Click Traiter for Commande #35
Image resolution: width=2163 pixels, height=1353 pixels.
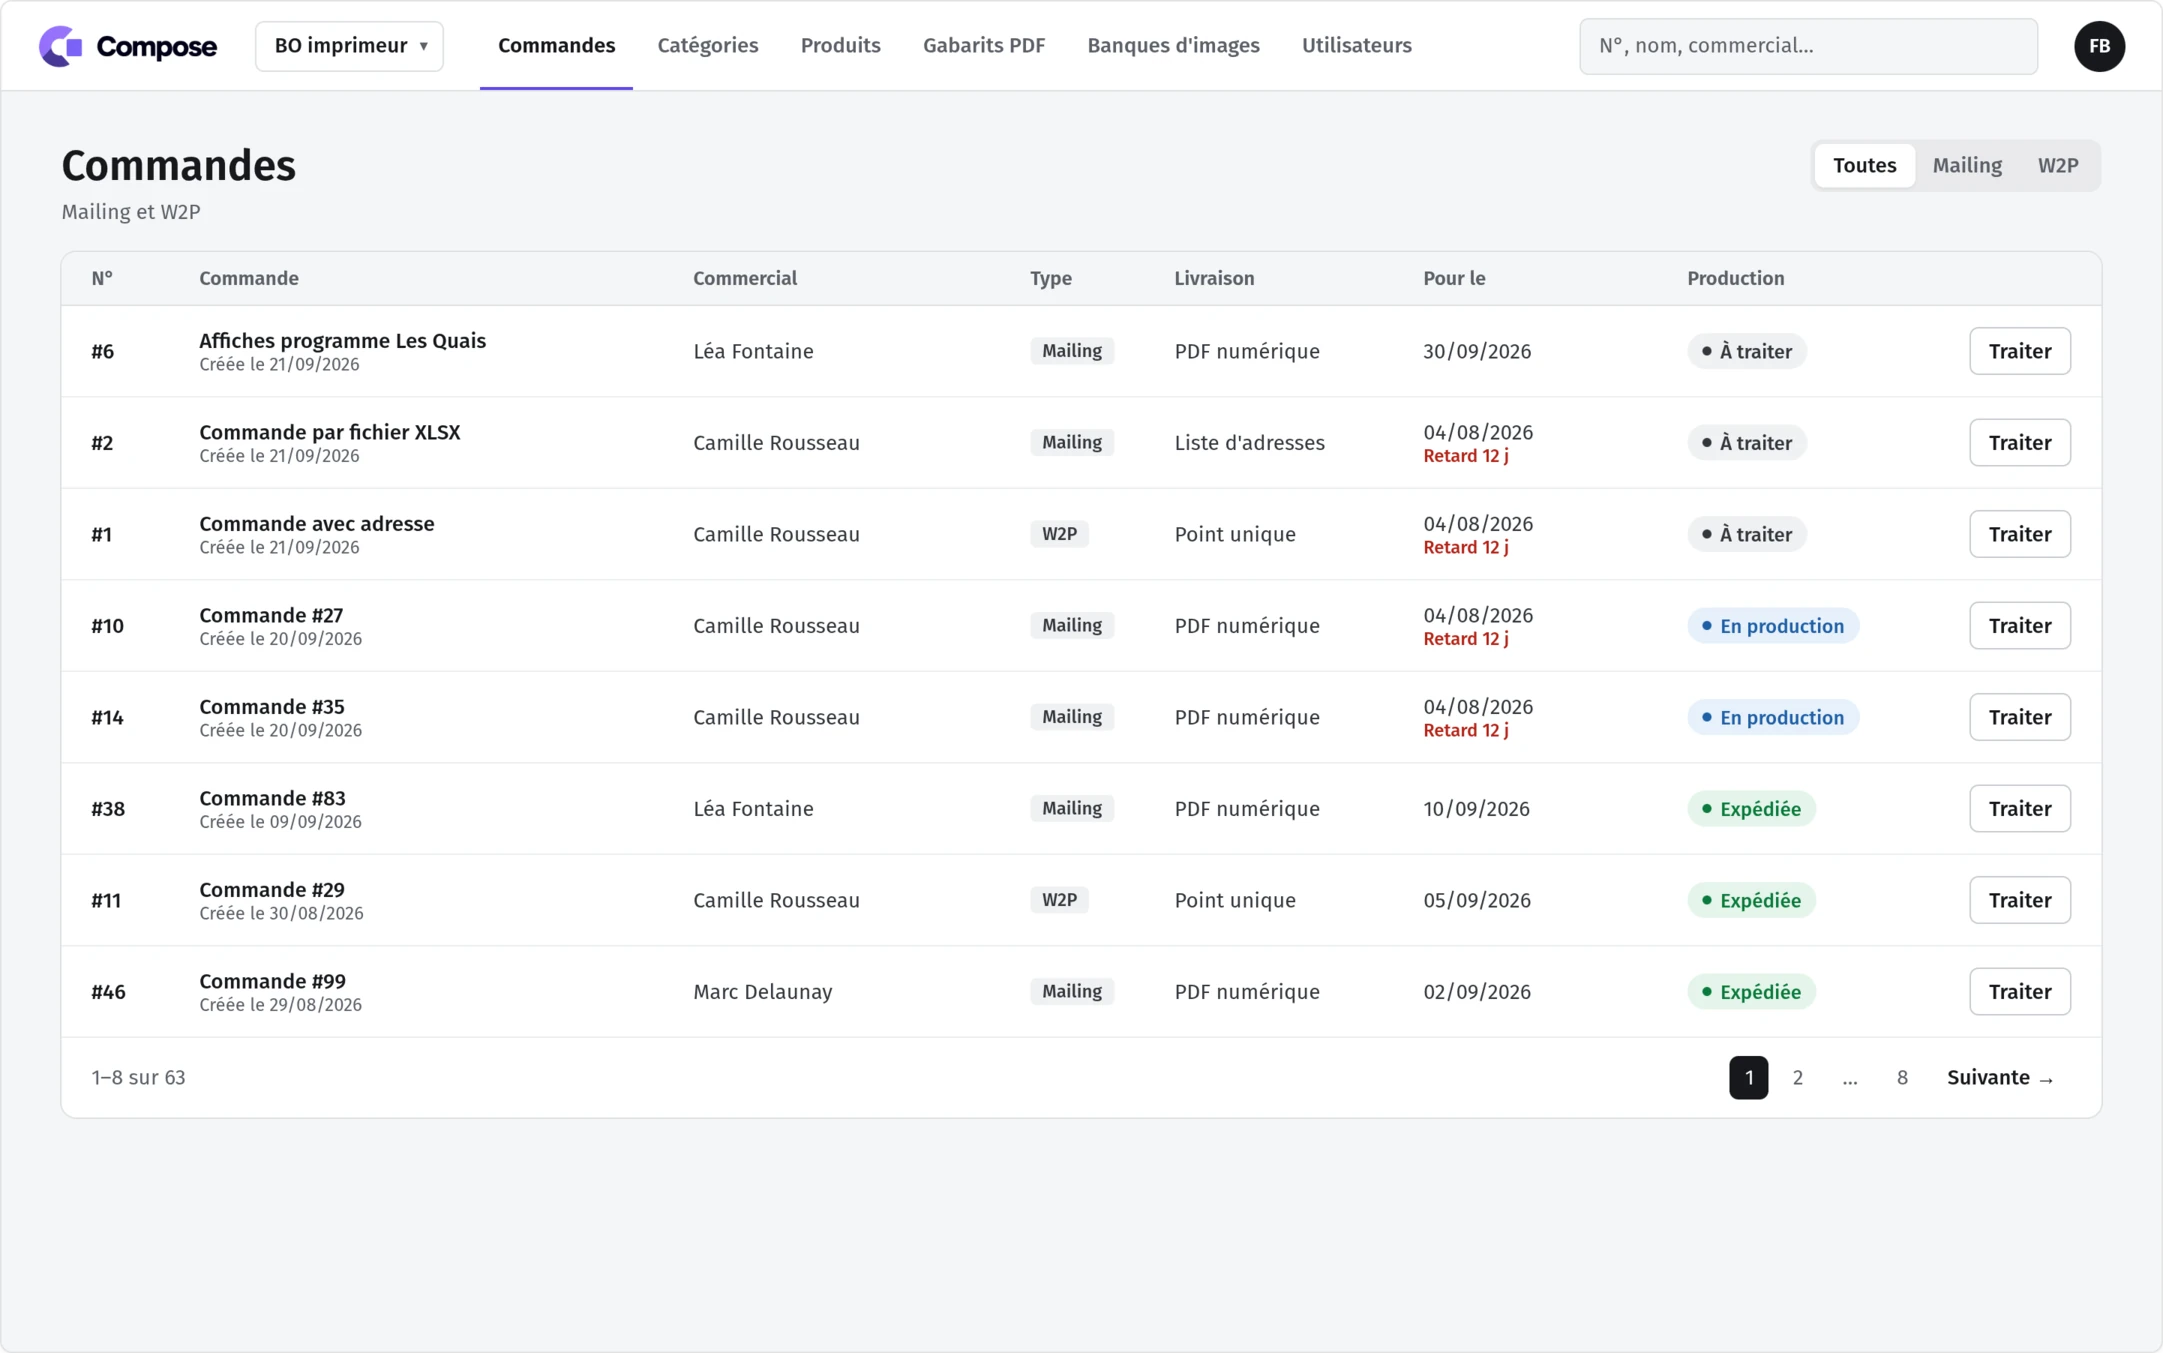click(x=2019, y=717)
